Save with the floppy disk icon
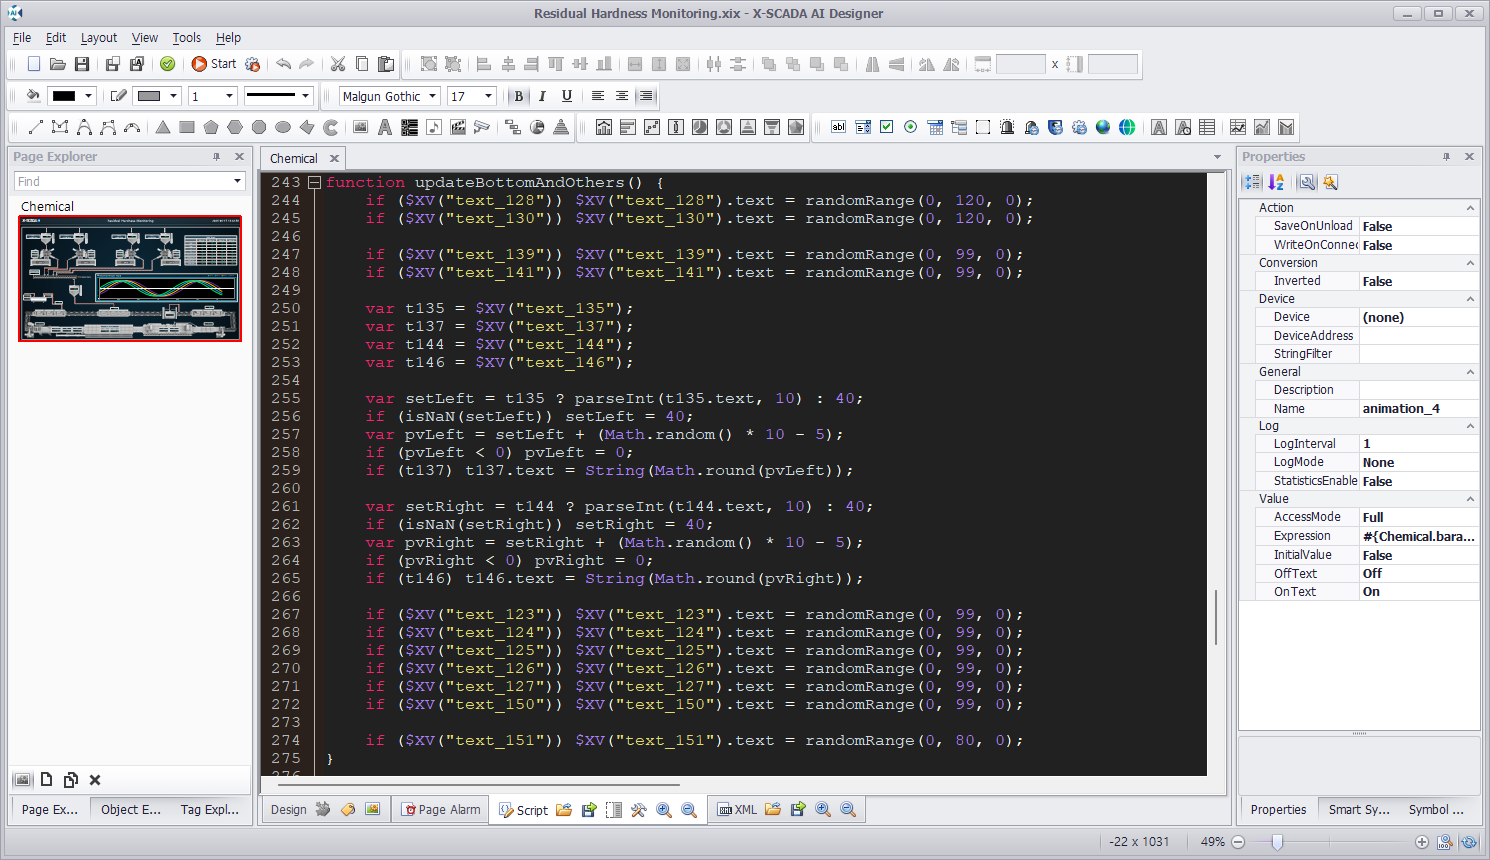Image resolution: width=1490 pixels, height=860 pixels. click(x=82, y=64)
